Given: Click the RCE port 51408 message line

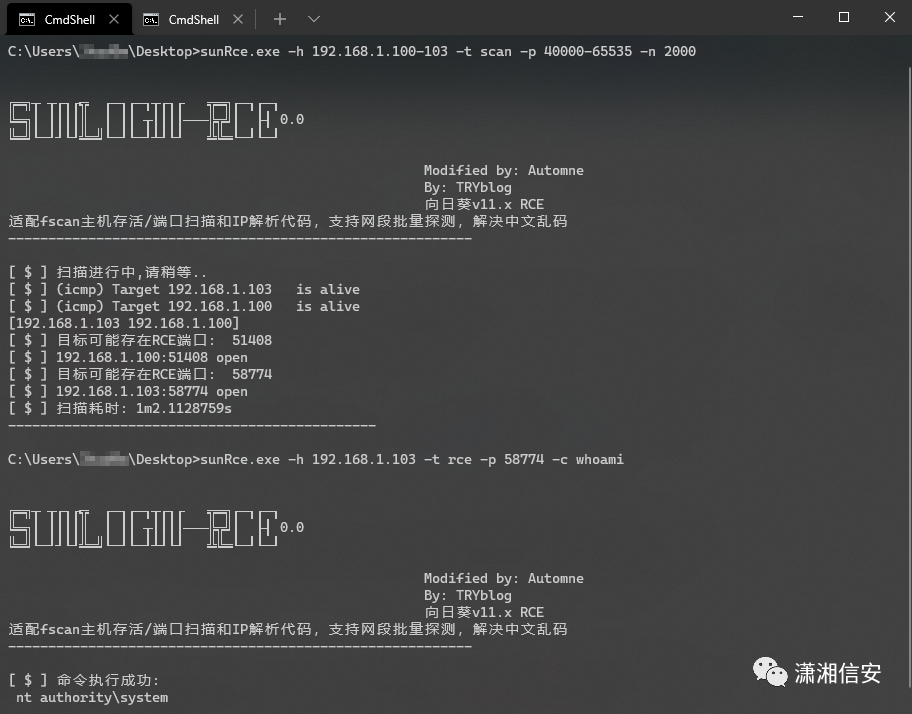Looking at the screenshot, I should tap(140, 340).
